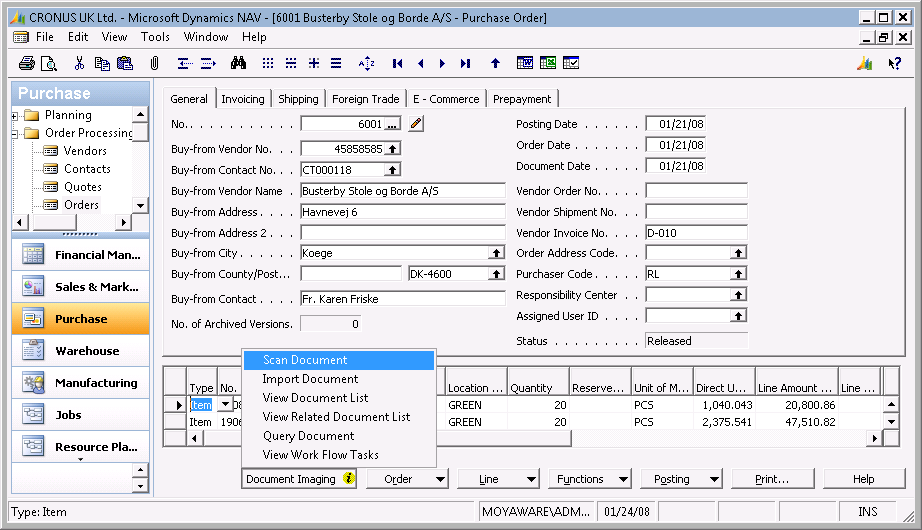Open the Jobs module
This screenshot has width=922, height=530.
[81, 415]
